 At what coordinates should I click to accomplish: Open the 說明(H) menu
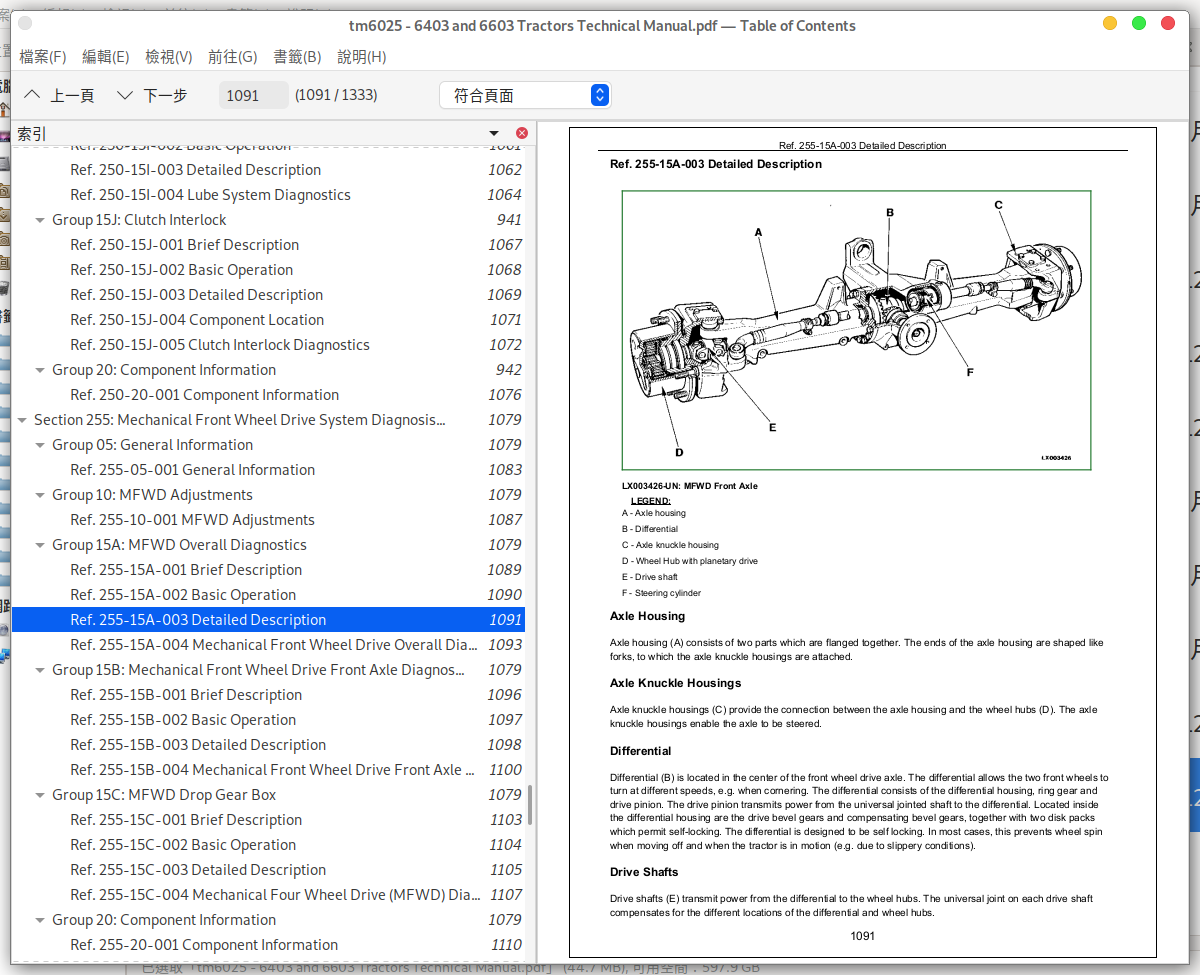tap(362, 57)
